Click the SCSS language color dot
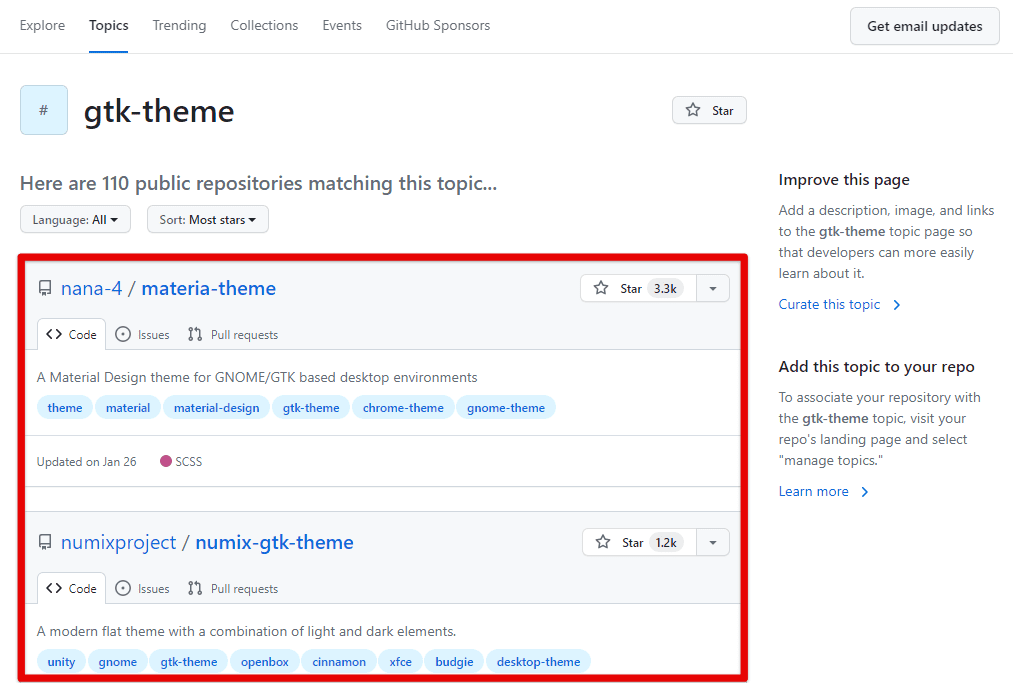Screen dimensions: 1013x683 [166, 461]
